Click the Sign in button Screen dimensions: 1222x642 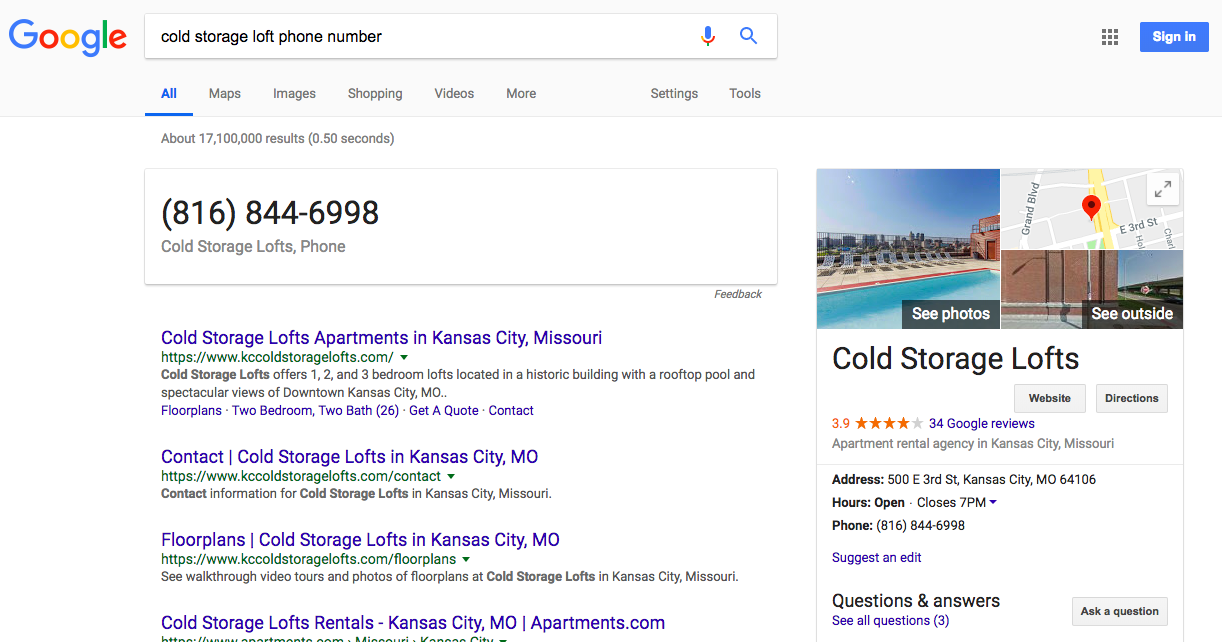coord(1174,37)
